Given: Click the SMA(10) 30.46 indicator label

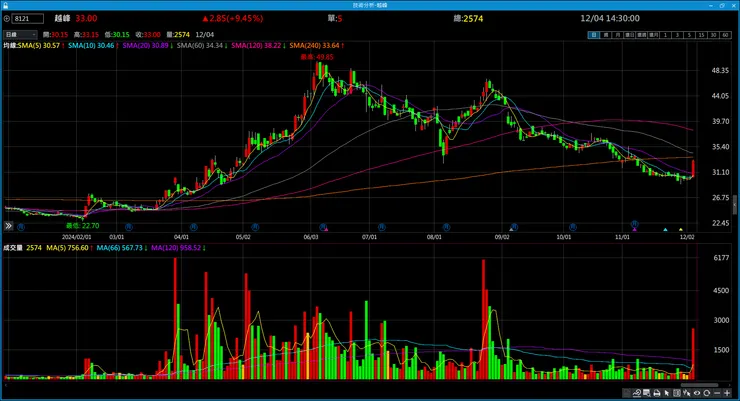Looking at the screenshot, I should [x=93, y=45].
